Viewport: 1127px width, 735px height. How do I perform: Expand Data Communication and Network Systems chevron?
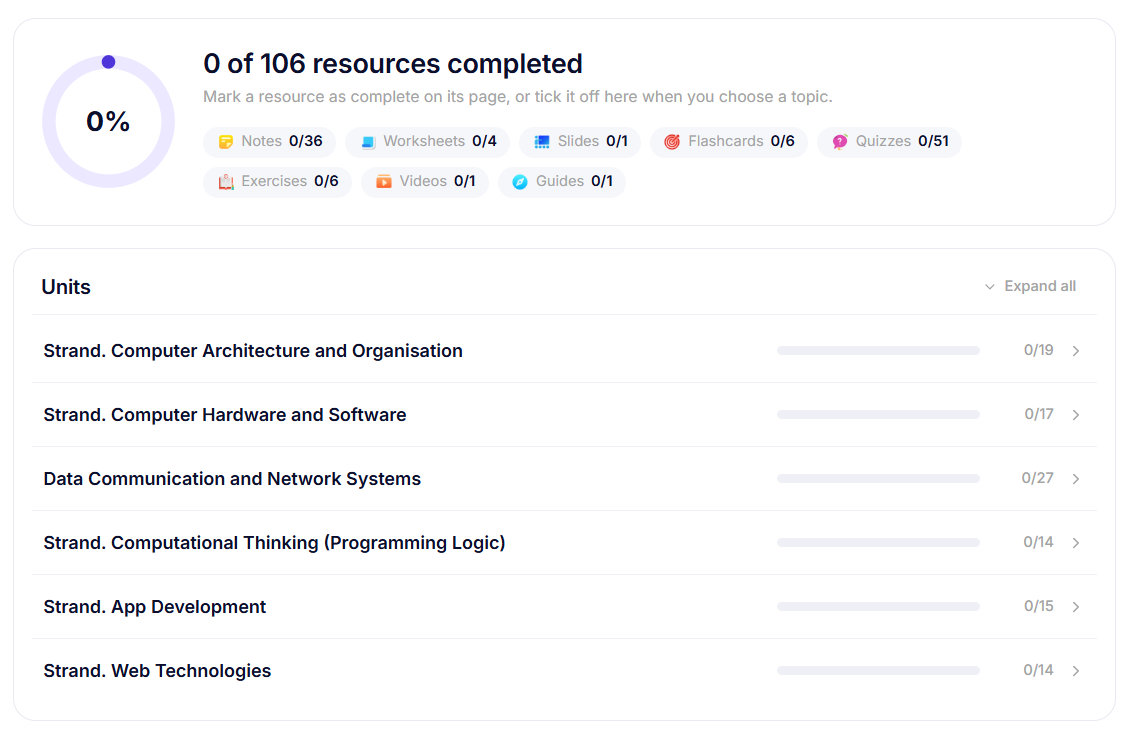coord(1076,479)
